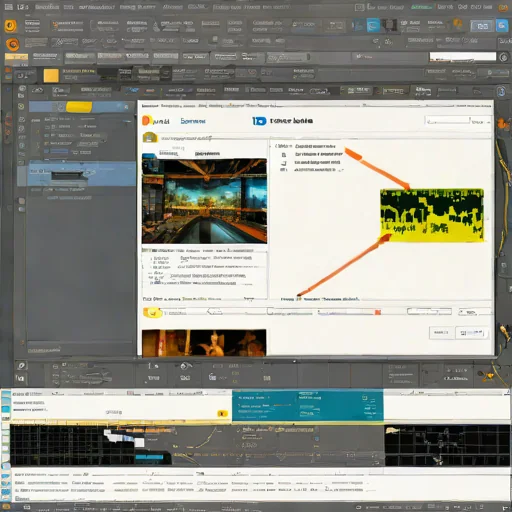
Task: Click the orange icon at the lower toolbar's right end
Action: [x=487, y=376]
